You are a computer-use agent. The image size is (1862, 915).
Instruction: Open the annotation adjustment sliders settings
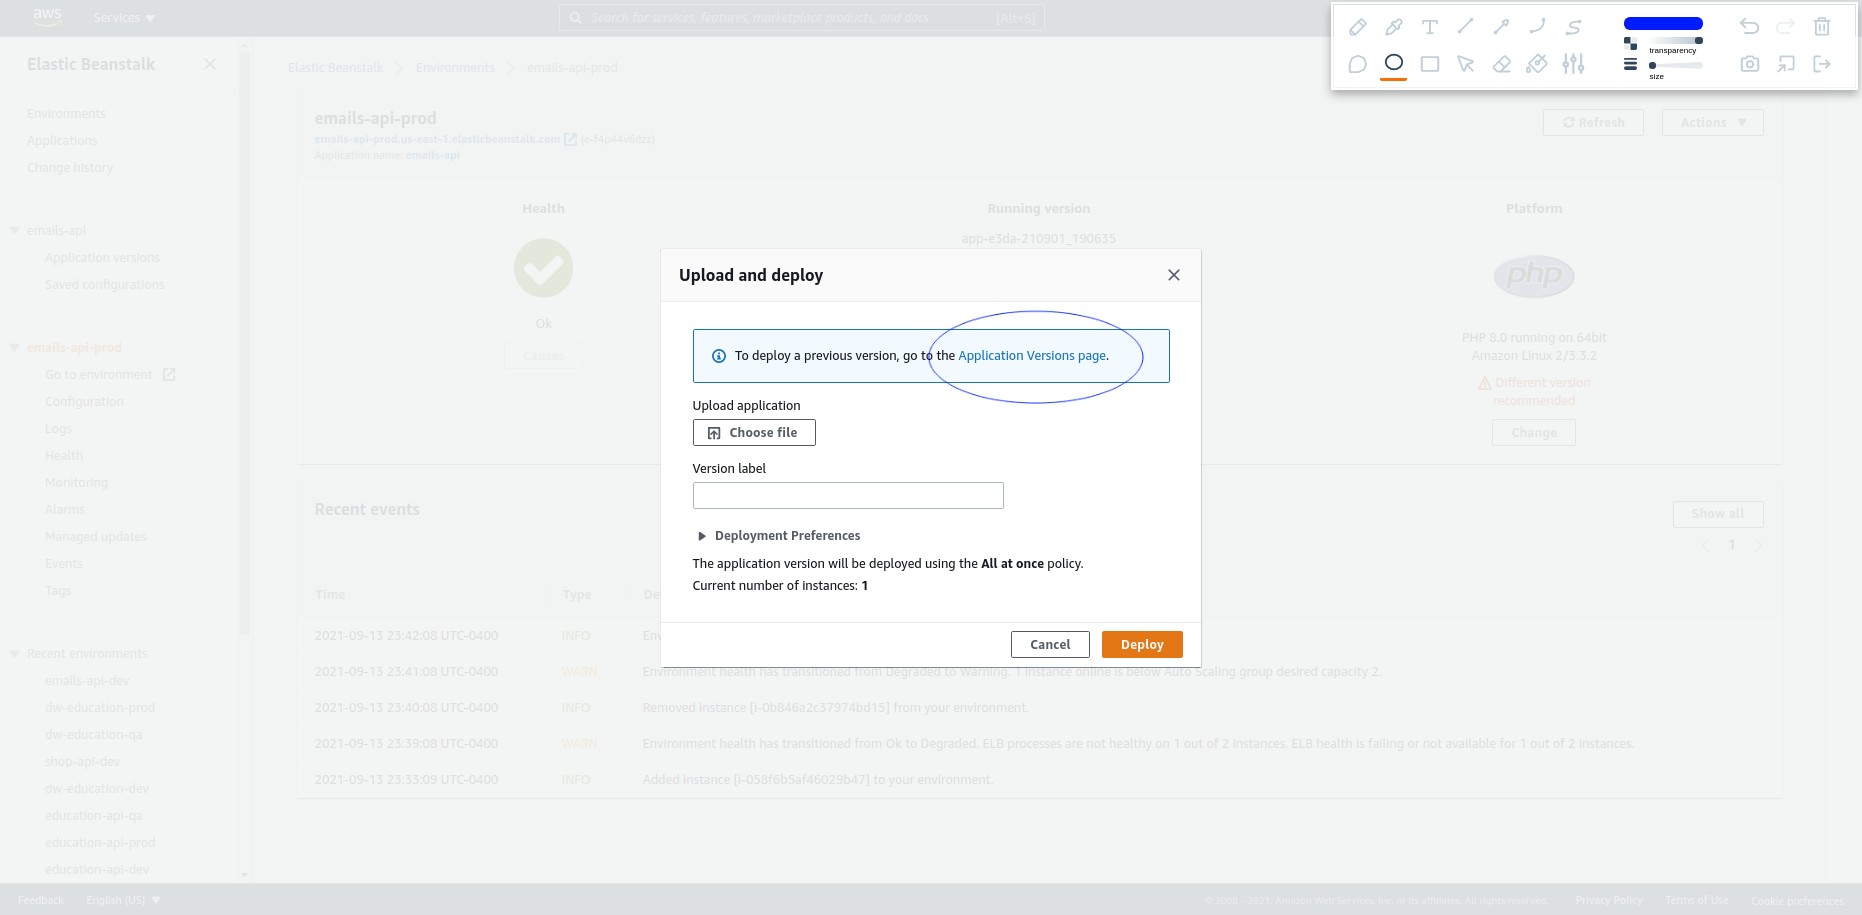[x=1573, y=64]
